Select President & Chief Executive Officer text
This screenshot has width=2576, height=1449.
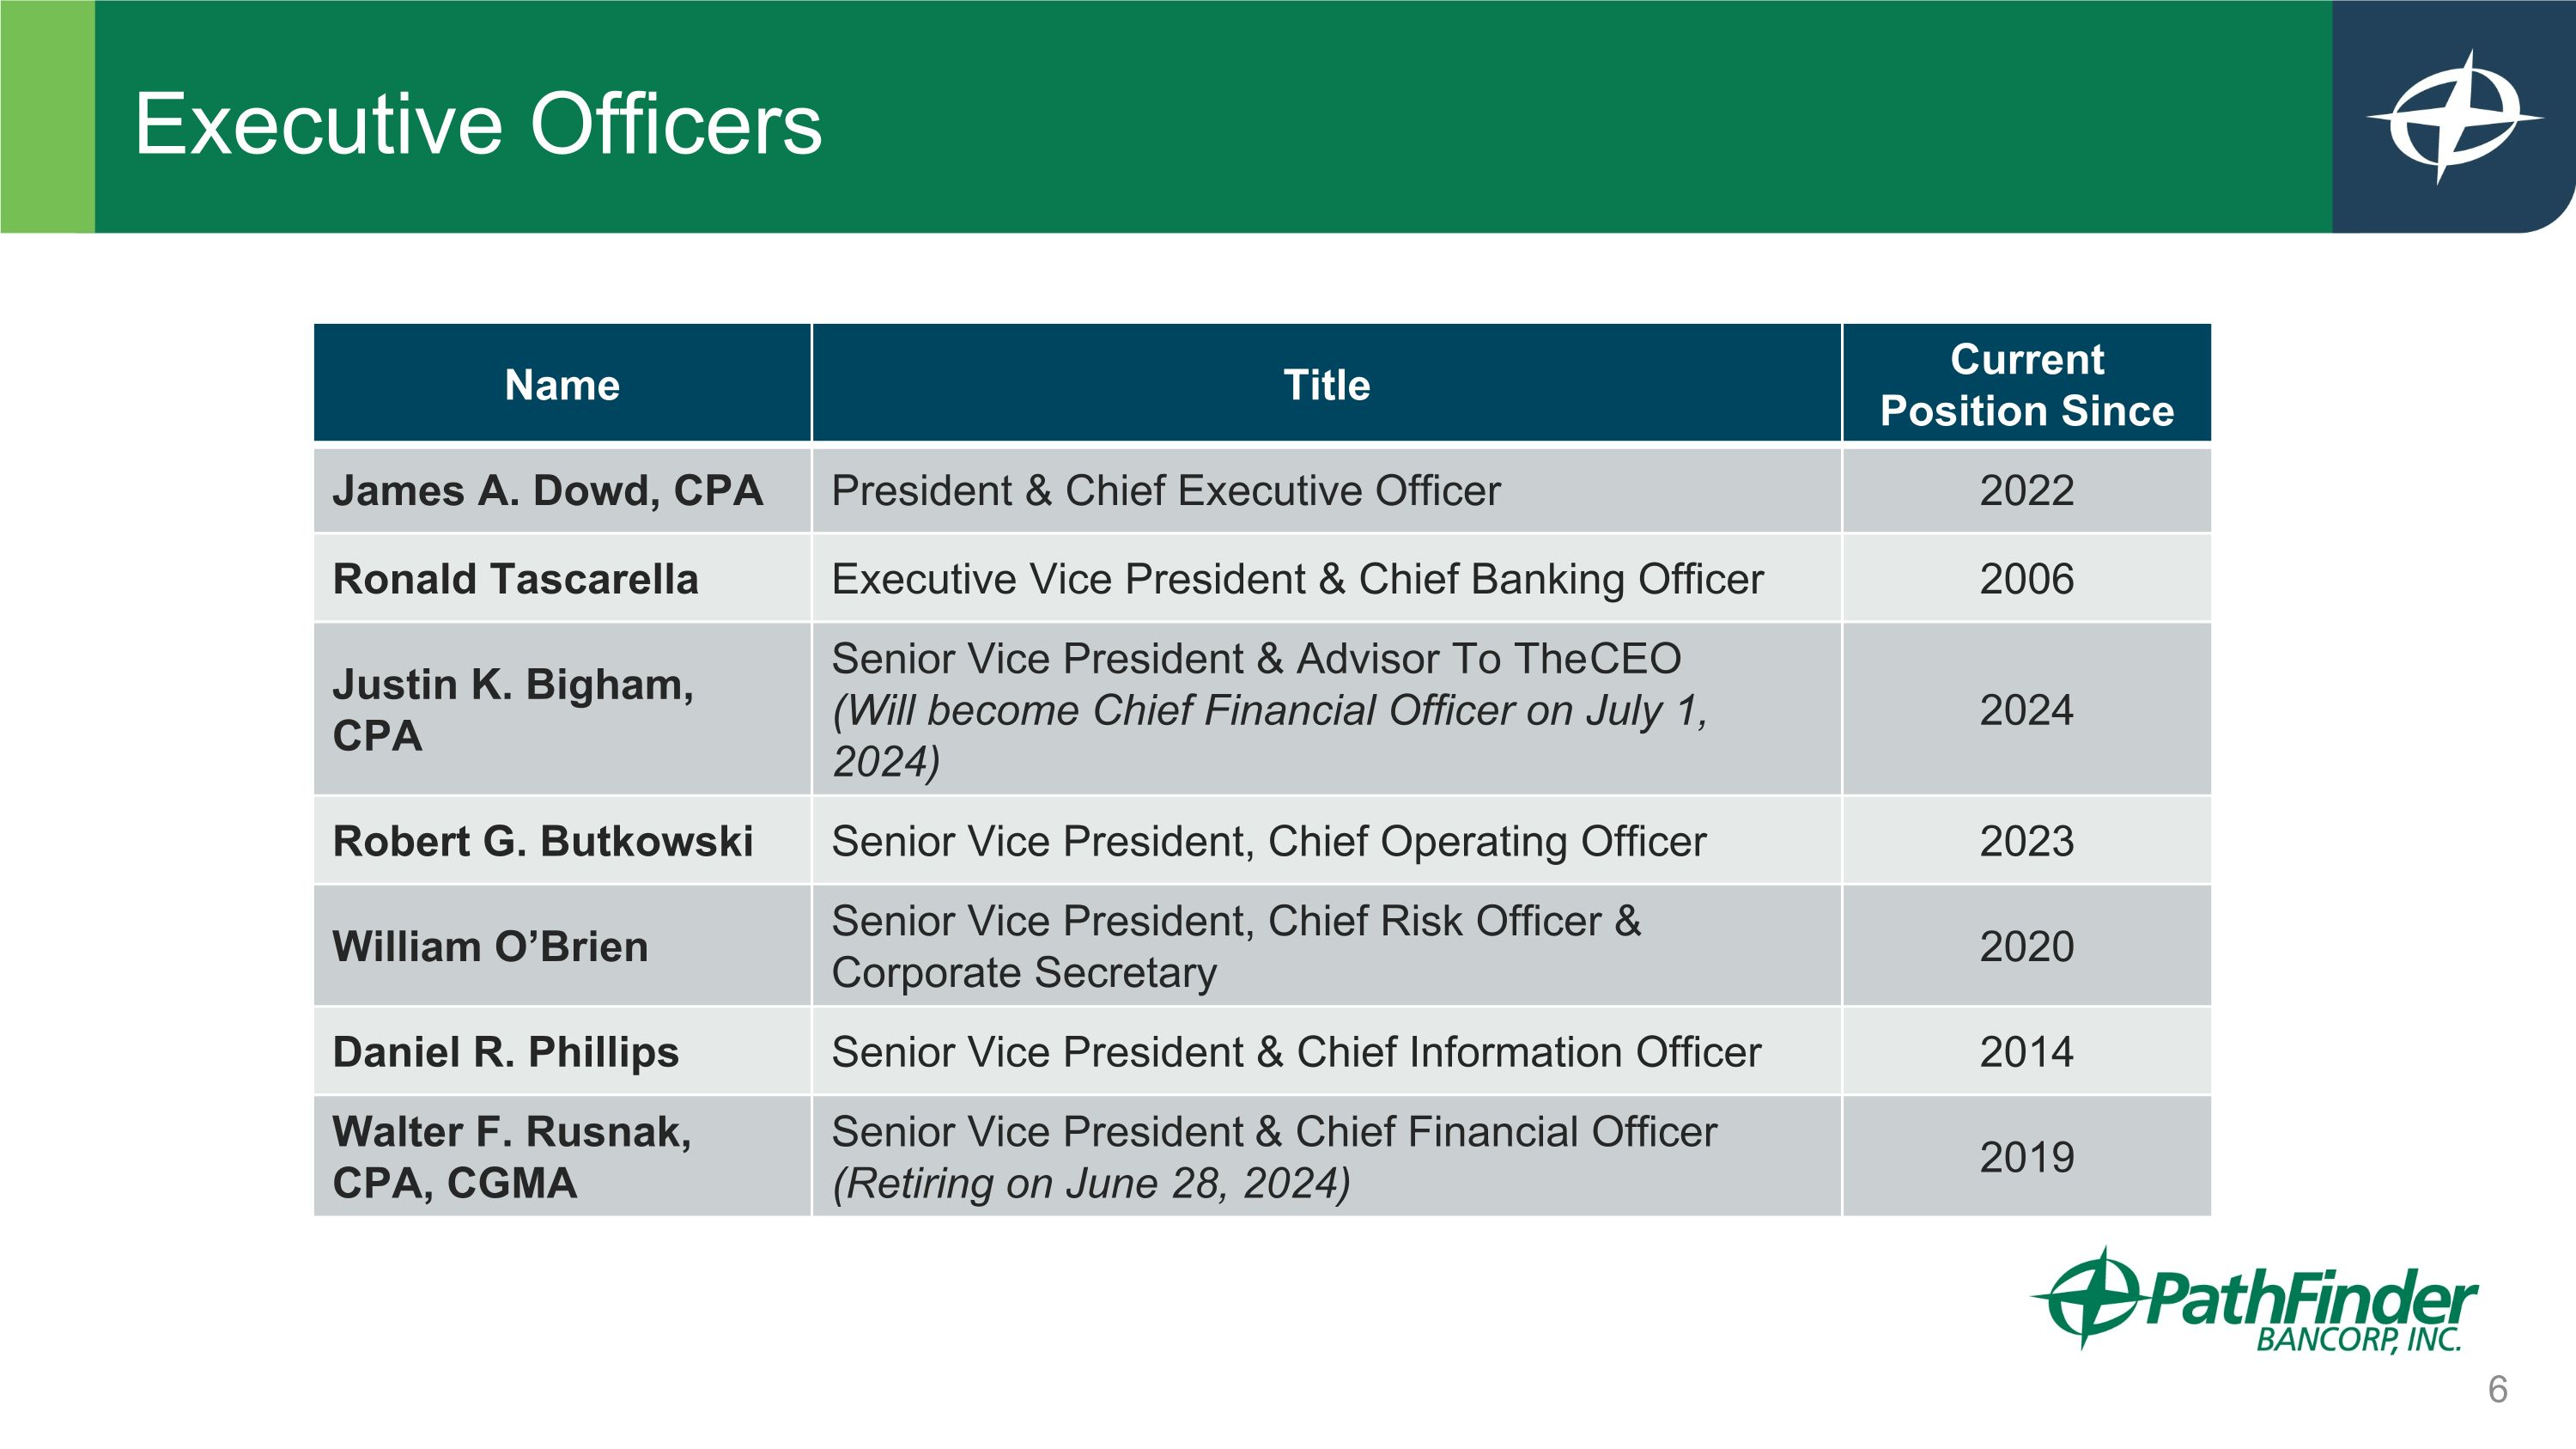click(1166, 491)
